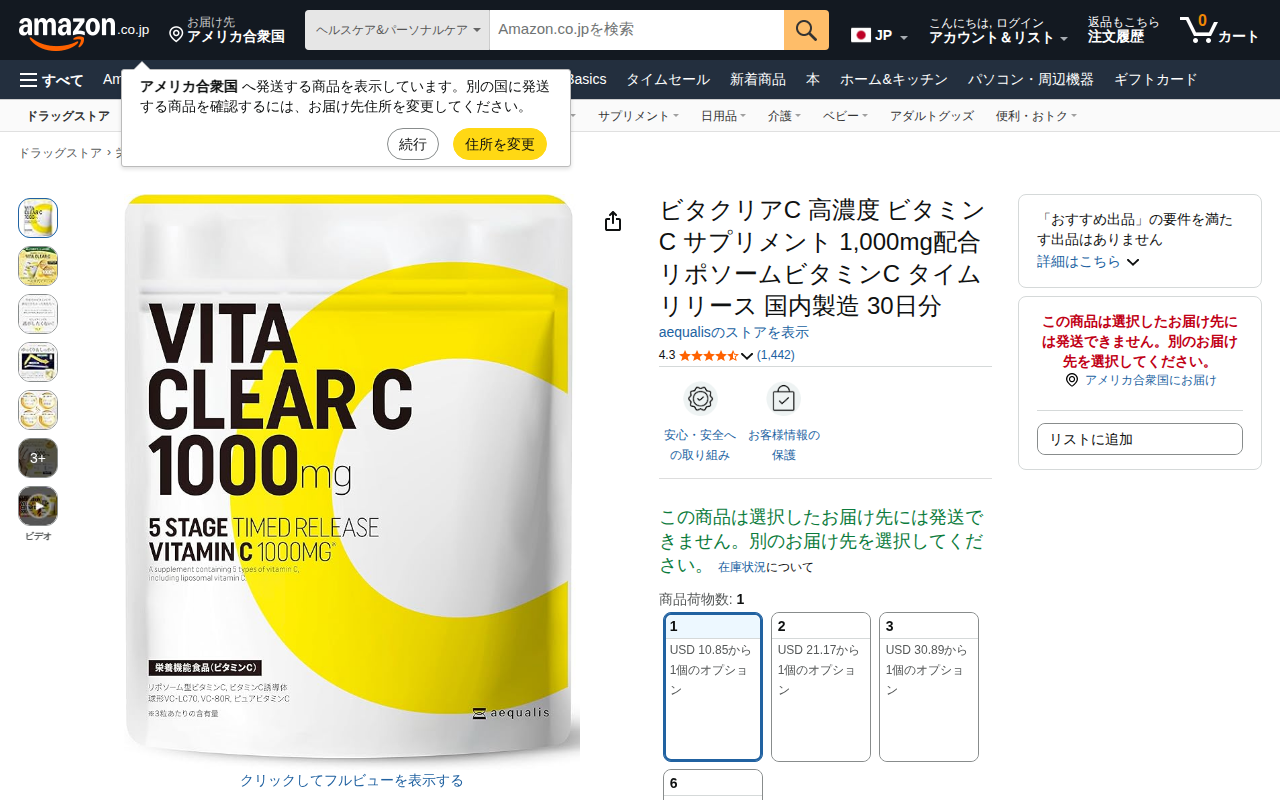This screenshot has width=1280, height=800.
Task: Click the リストに追加 button
Action: pos(1140,439)
